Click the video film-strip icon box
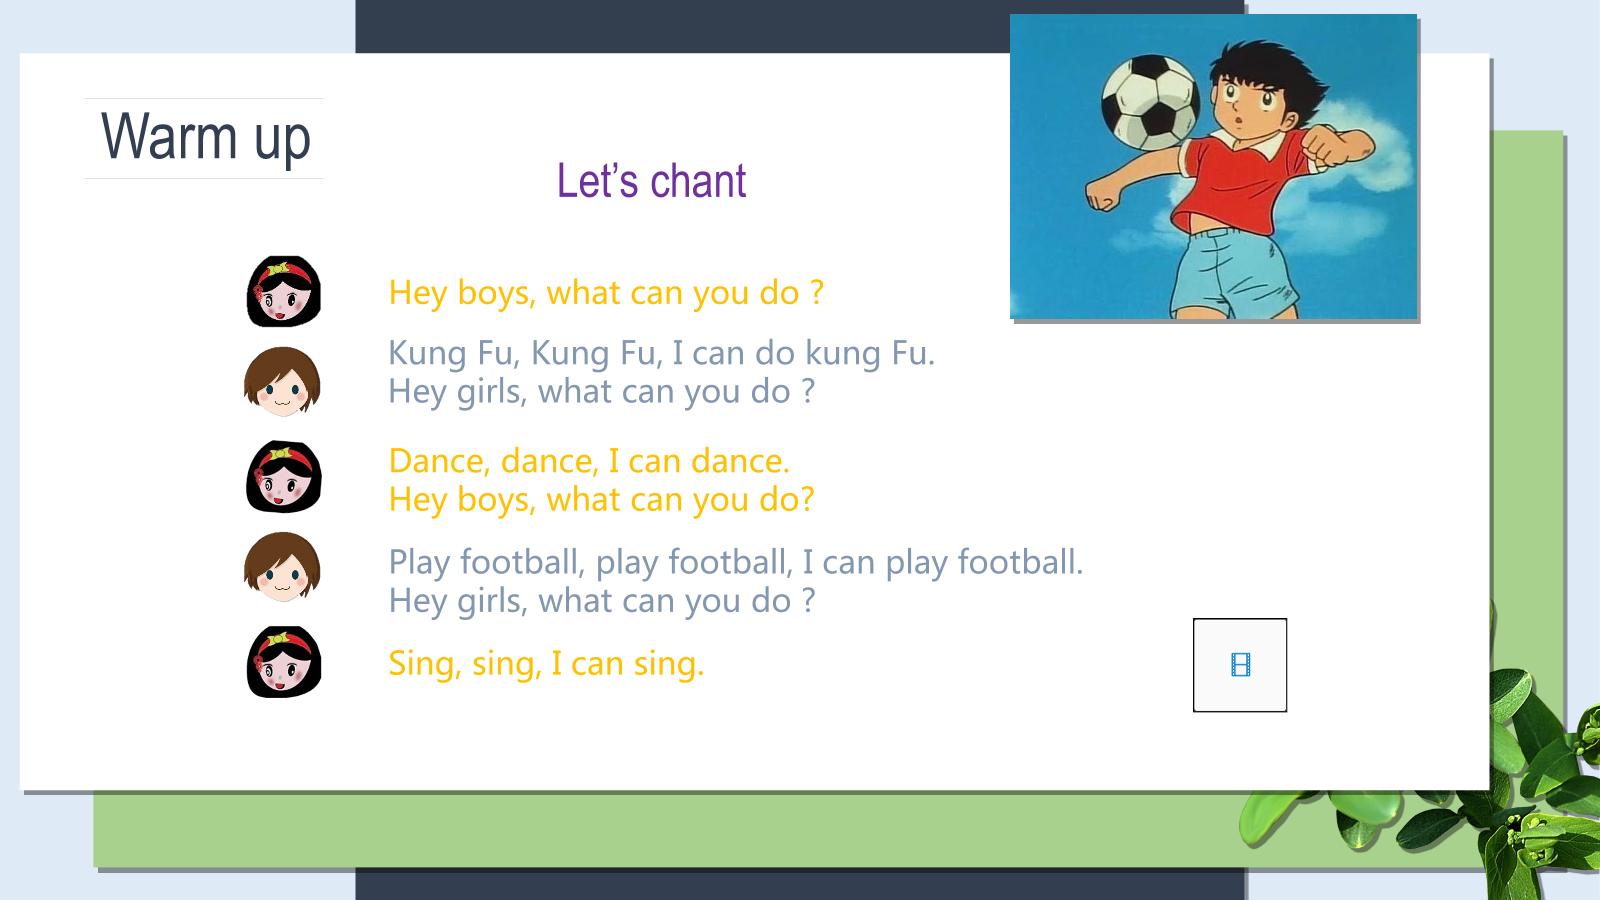Viewport: 1600px width, 900px height. [1240, 665]
